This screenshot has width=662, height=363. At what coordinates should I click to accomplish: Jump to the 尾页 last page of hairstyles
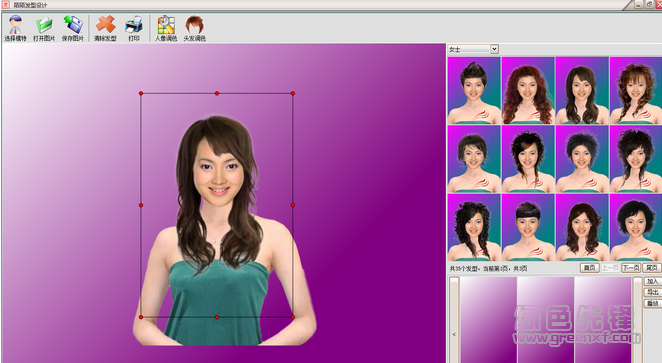pos(651,268)
